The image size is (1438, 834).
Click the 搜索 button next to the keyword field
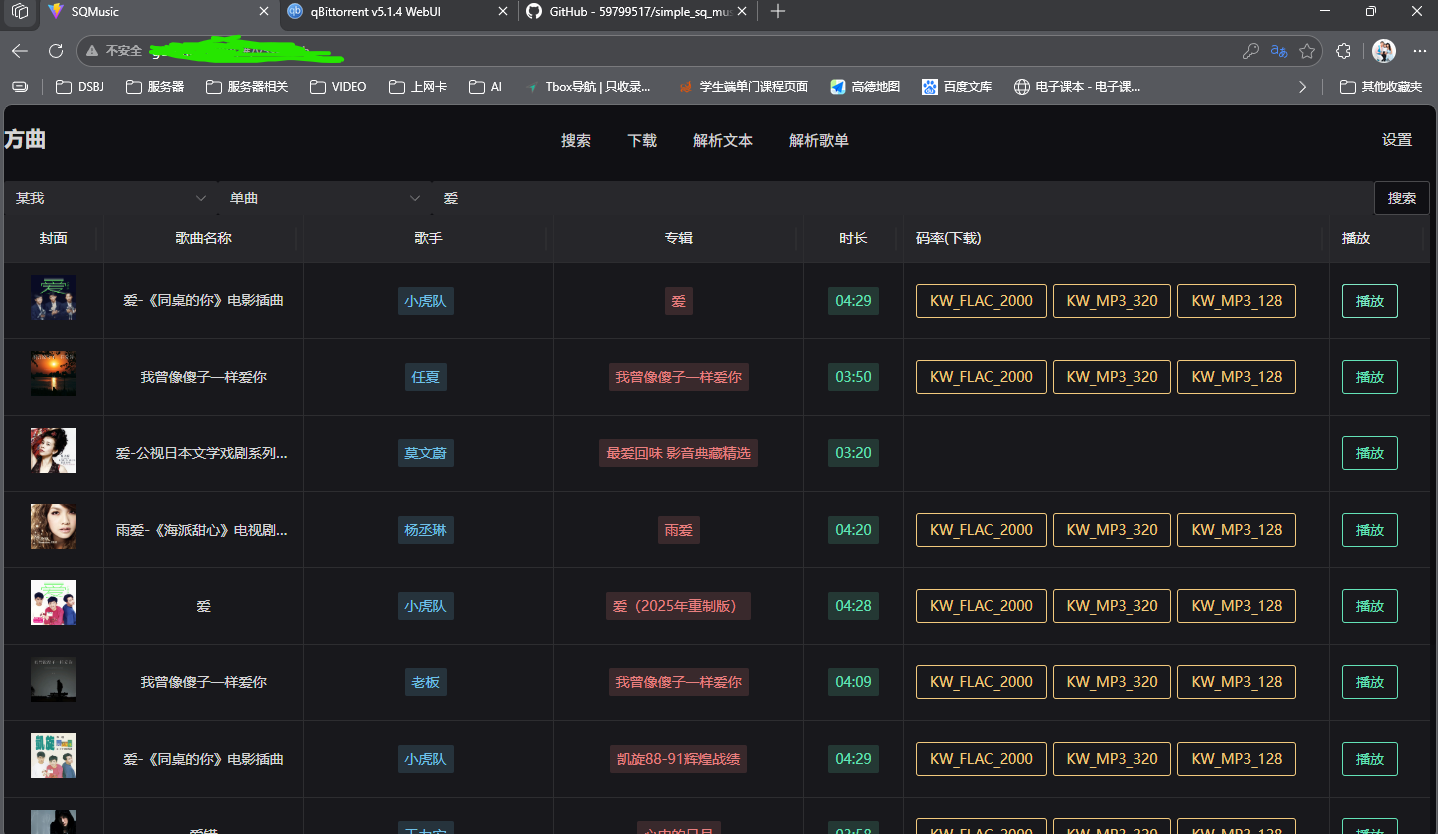tap(1401, 198)
